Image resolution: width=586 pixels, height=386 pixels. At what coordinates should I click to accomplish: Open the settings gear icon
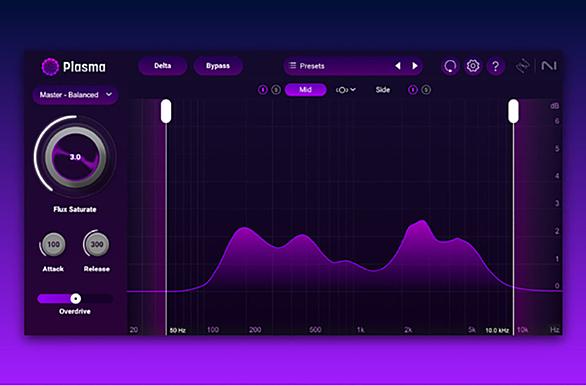point(473,66)
